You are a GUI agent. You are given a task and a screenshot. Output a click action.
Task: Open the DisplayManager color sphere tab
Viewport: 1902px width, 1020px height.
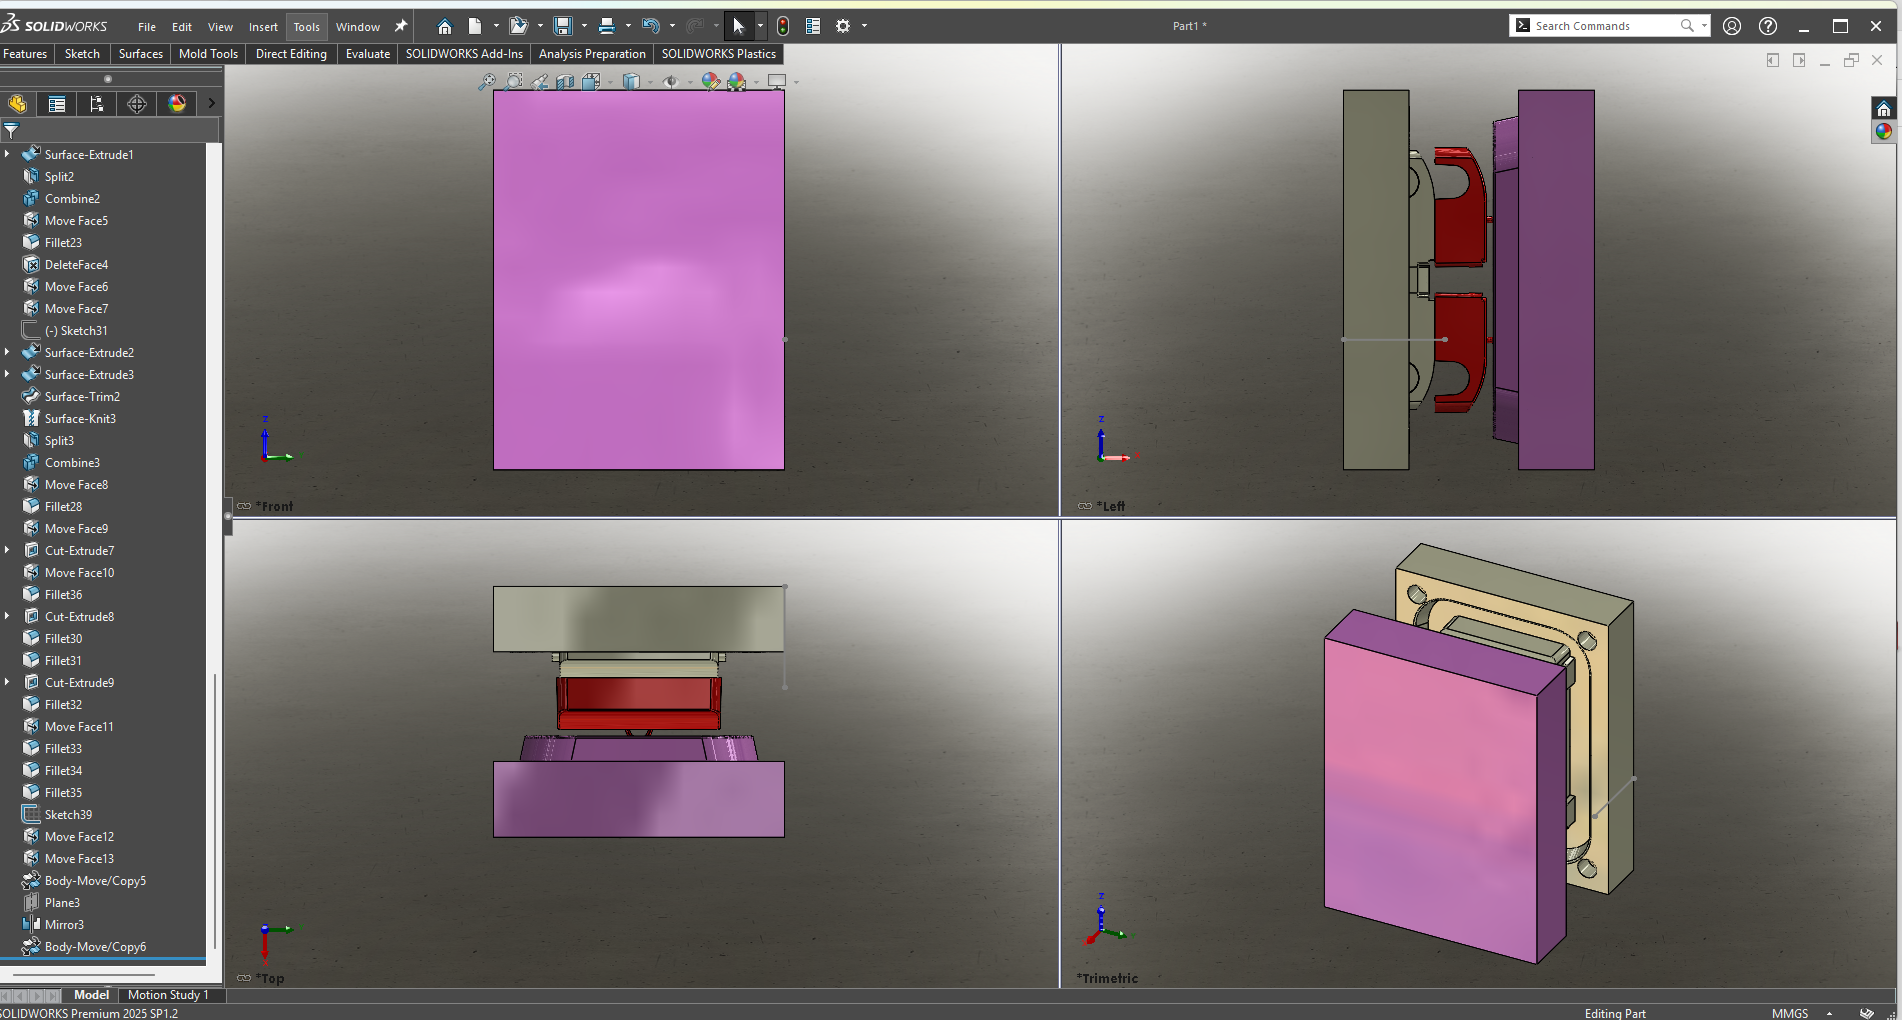(177, 104)
